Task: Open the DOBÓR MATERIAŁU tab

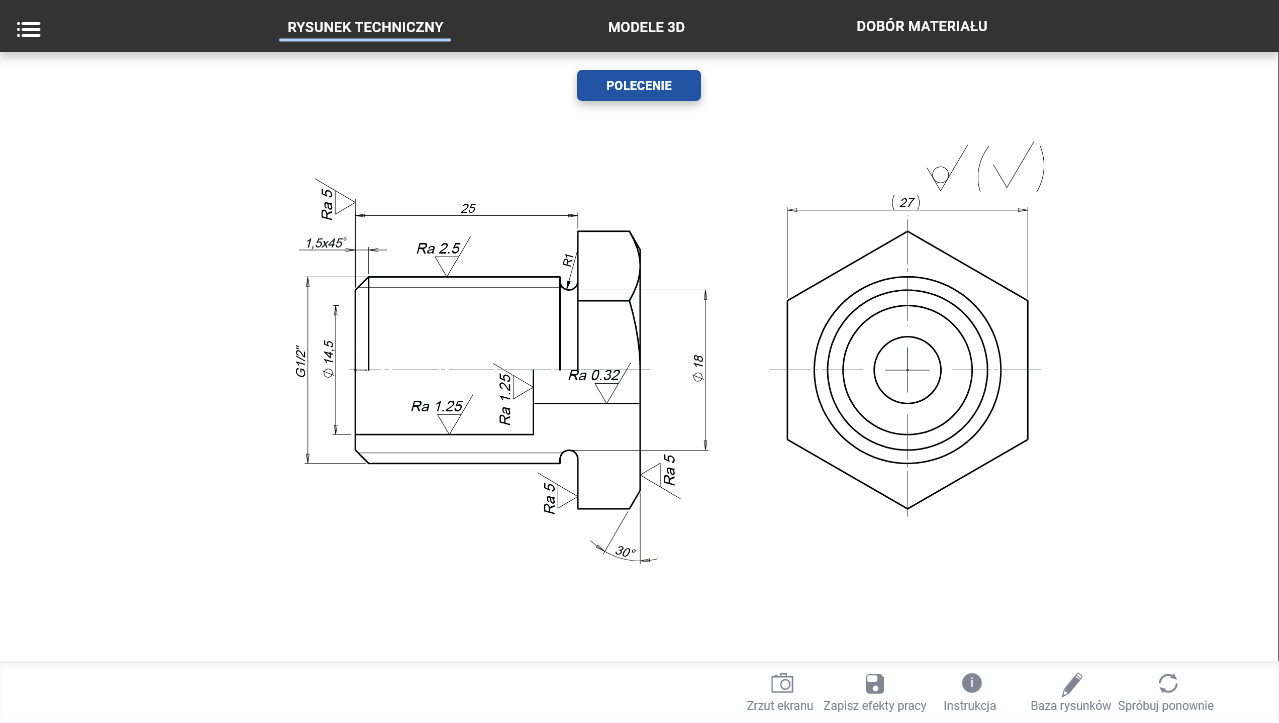Action: [921, 26]
